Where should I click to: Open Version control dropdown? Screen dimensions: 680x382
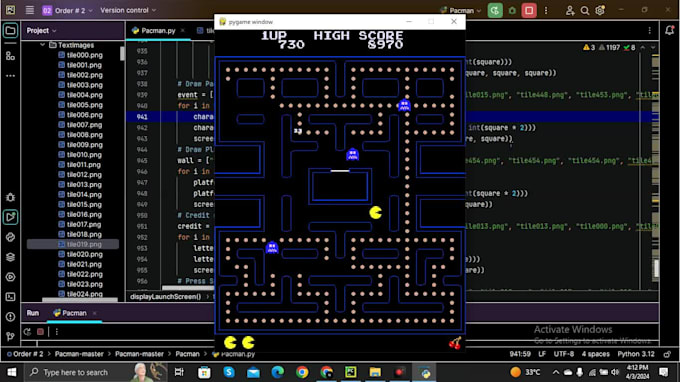(128, 10)
